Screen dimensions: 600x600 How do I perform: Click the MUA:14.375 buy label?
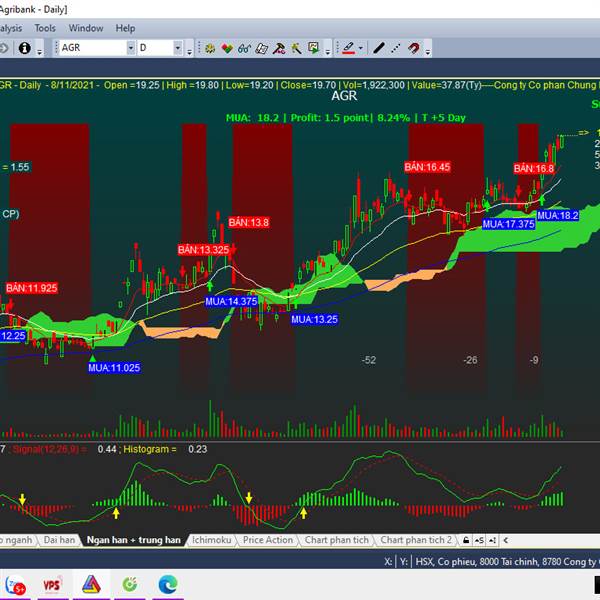231,302
